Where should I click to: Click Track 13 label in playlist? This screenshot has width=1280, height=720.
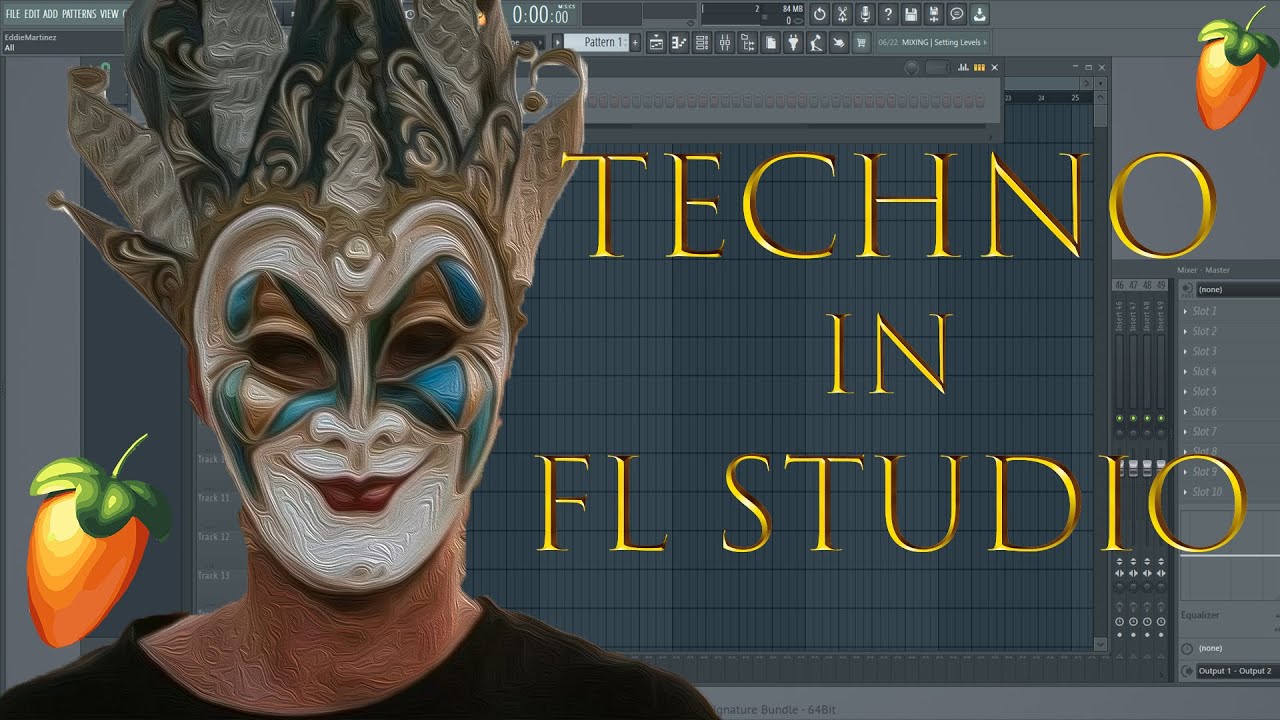(213, 575)
